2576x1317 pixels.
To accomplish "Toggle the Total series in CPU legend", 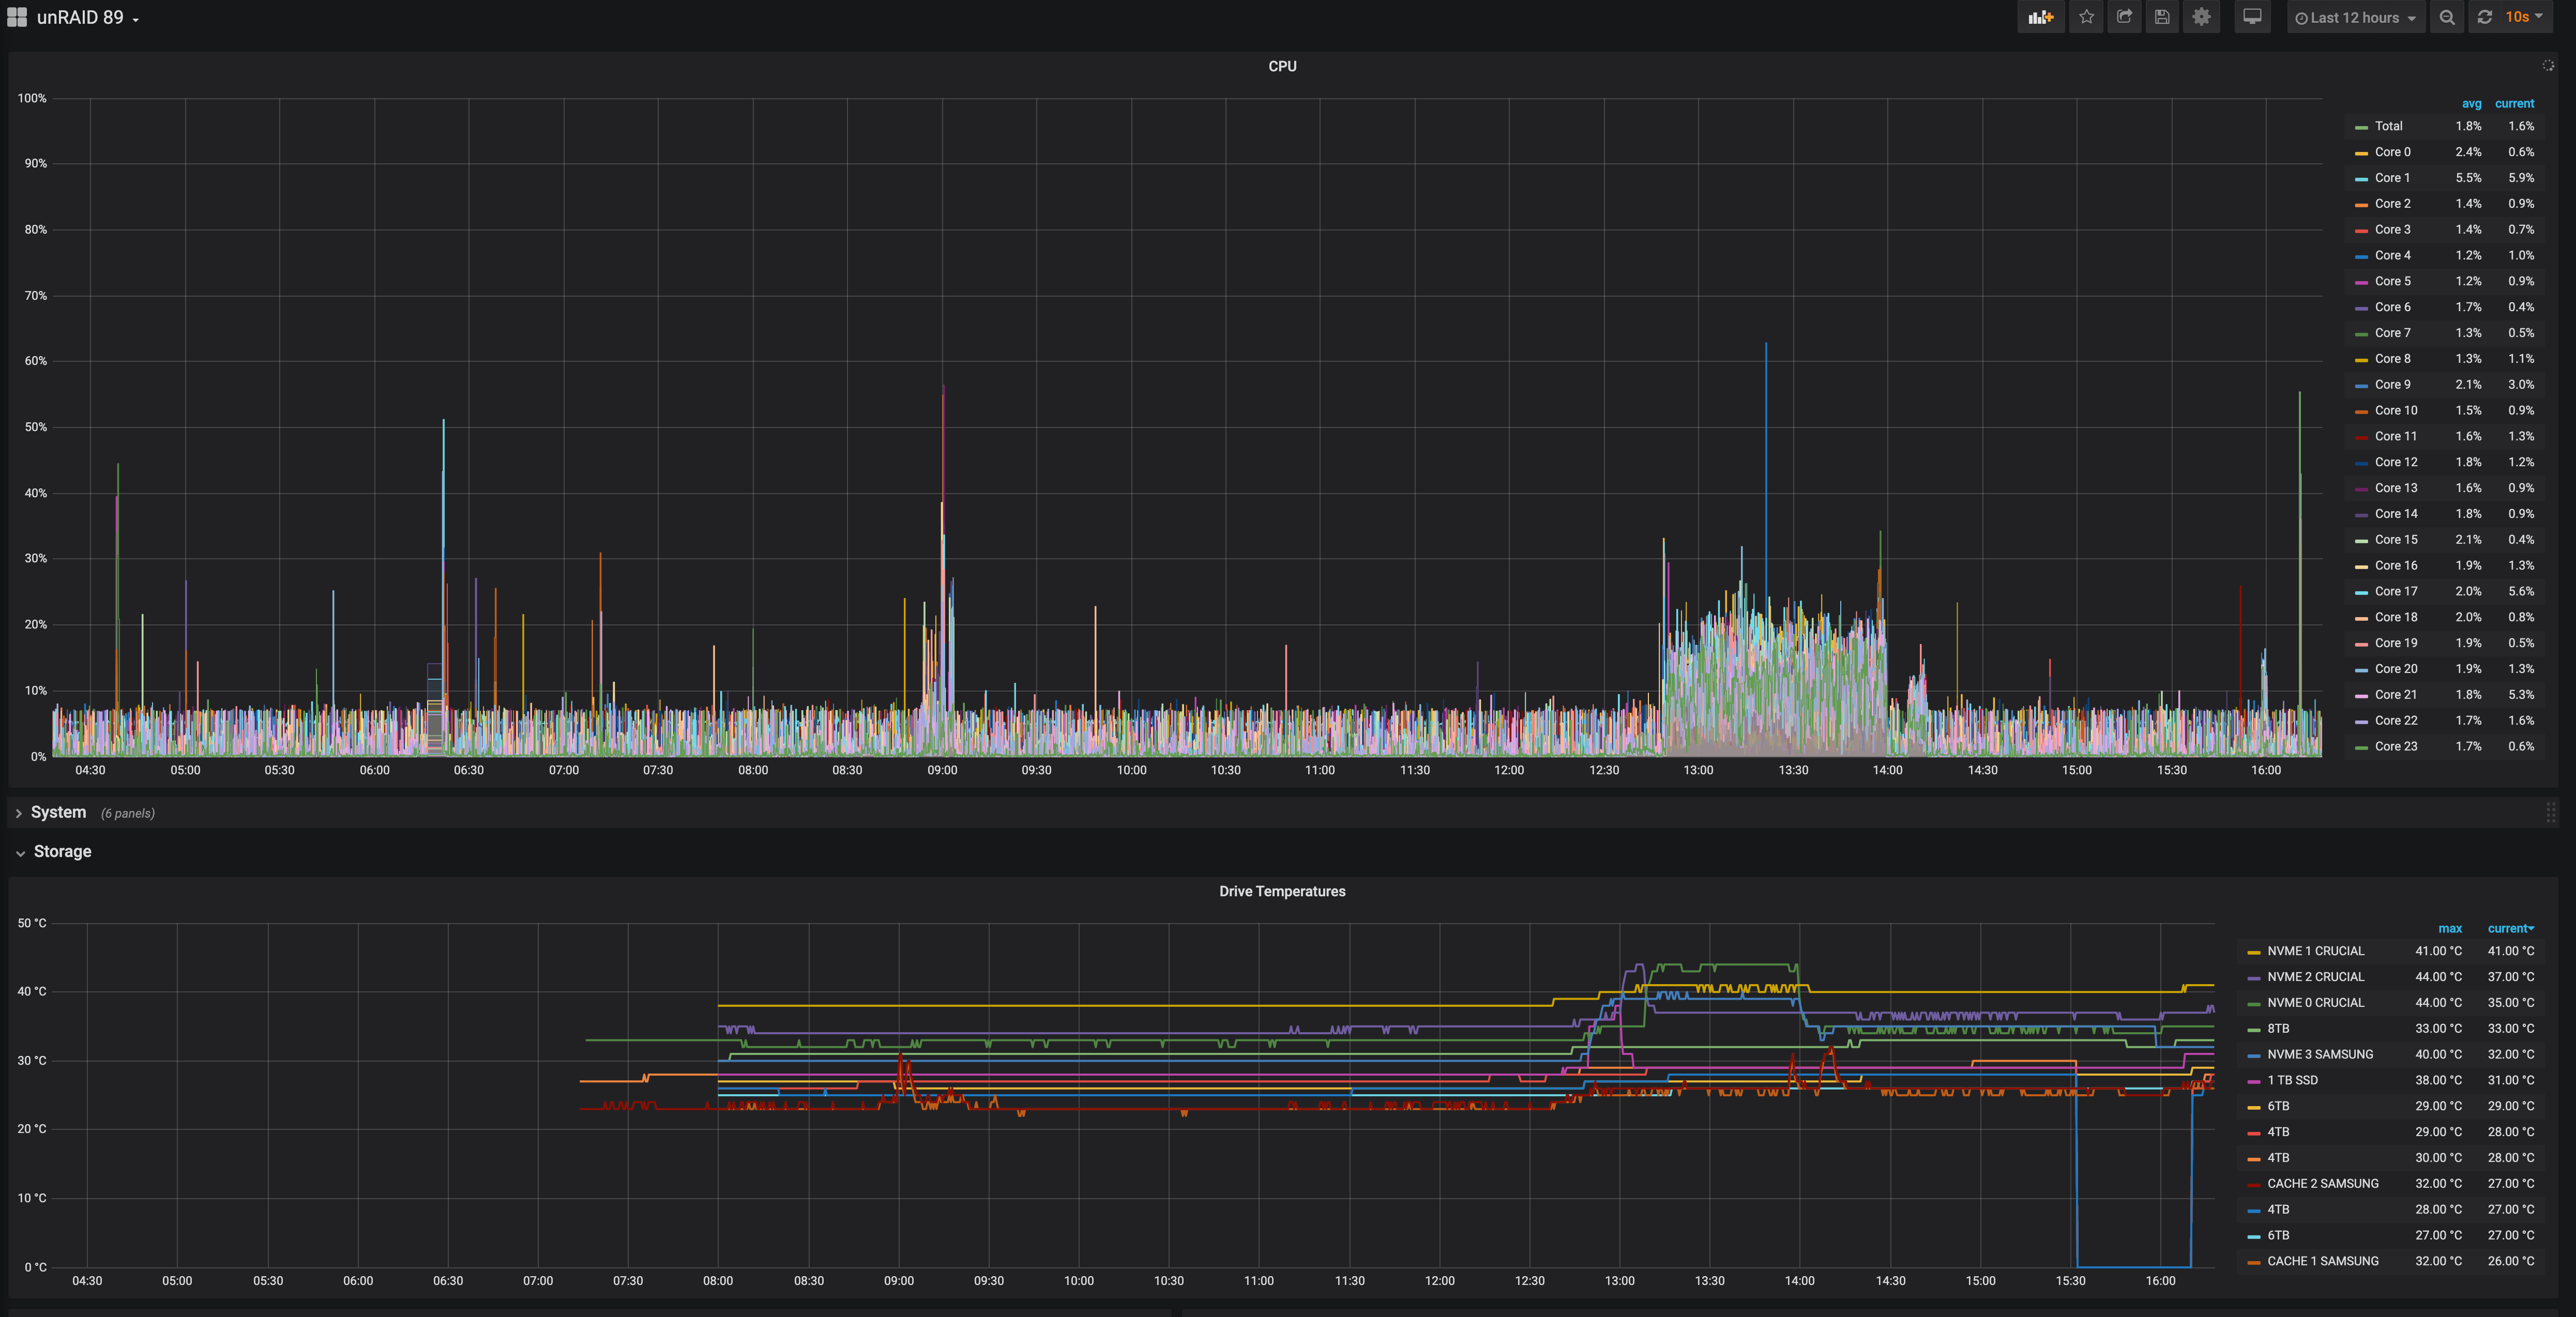I will (x=2388, y=126).
